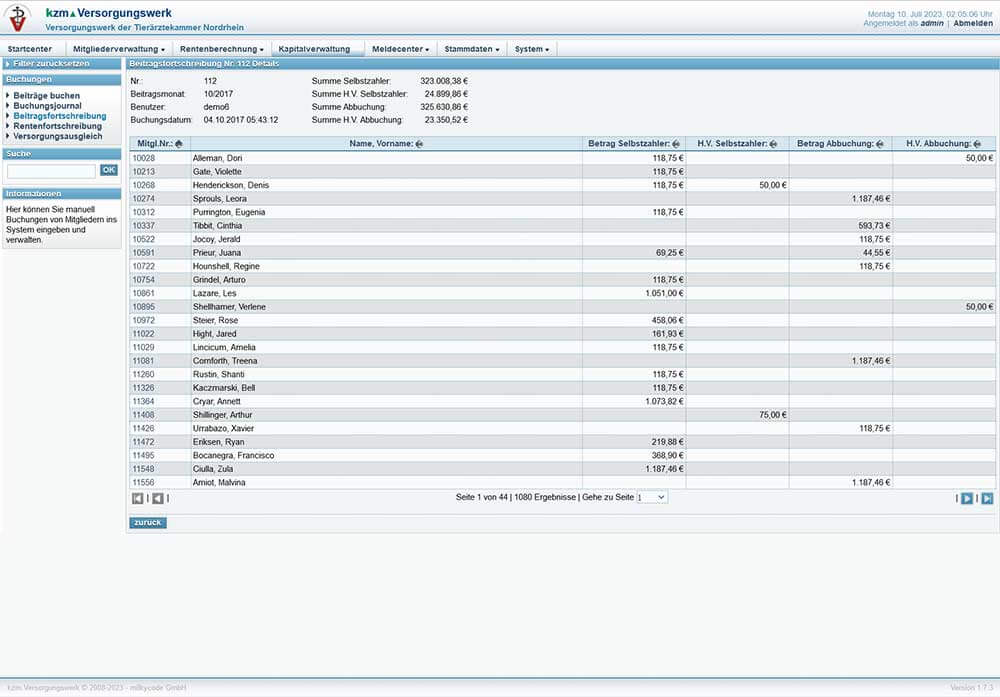Click name Kaczmarski, Bell
Image resolution: width=1000 pixels, height=697 pixels.
click(224, 388)
